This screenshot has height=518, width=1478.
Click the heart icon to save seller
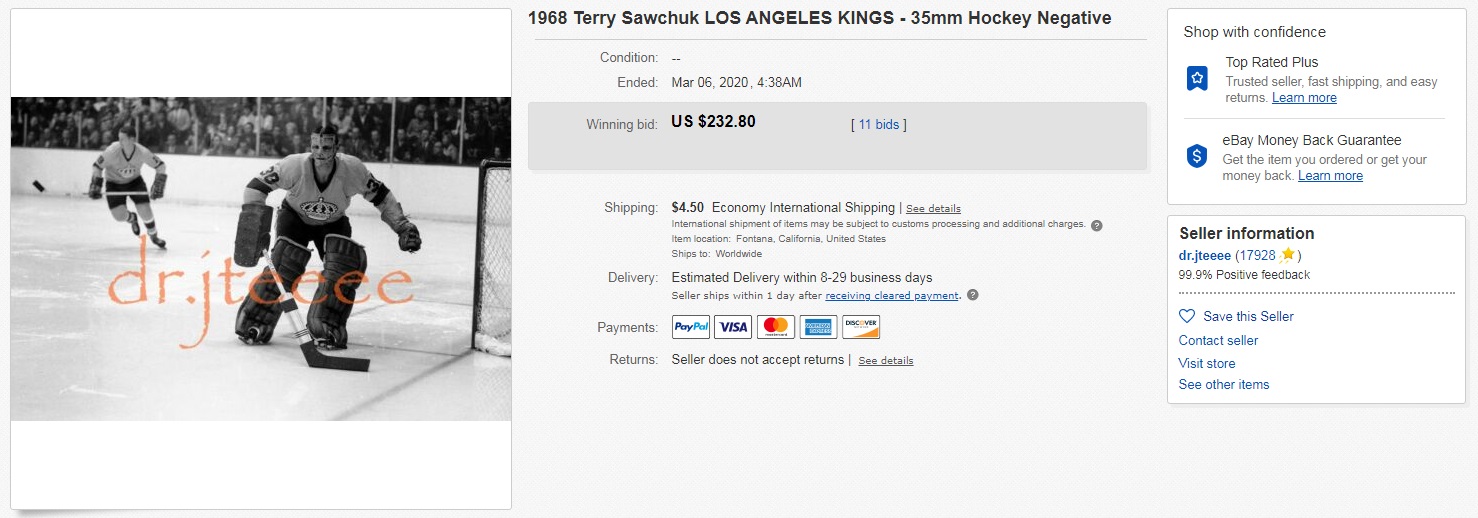(x=1187, y=316)
